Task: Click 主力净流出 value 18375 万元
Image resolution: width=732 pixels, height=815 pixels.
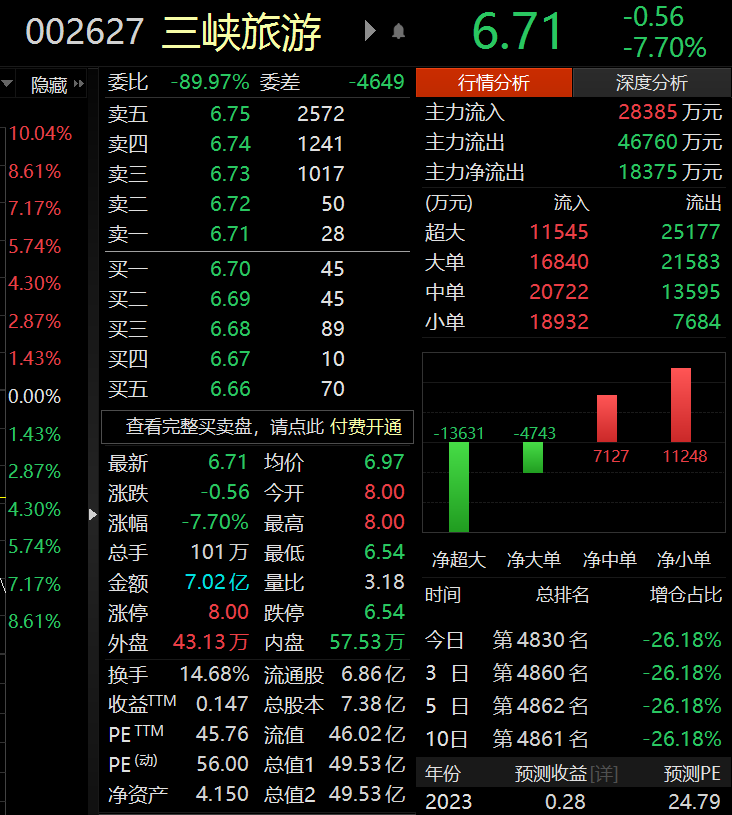Action: (x=670, y=172)
